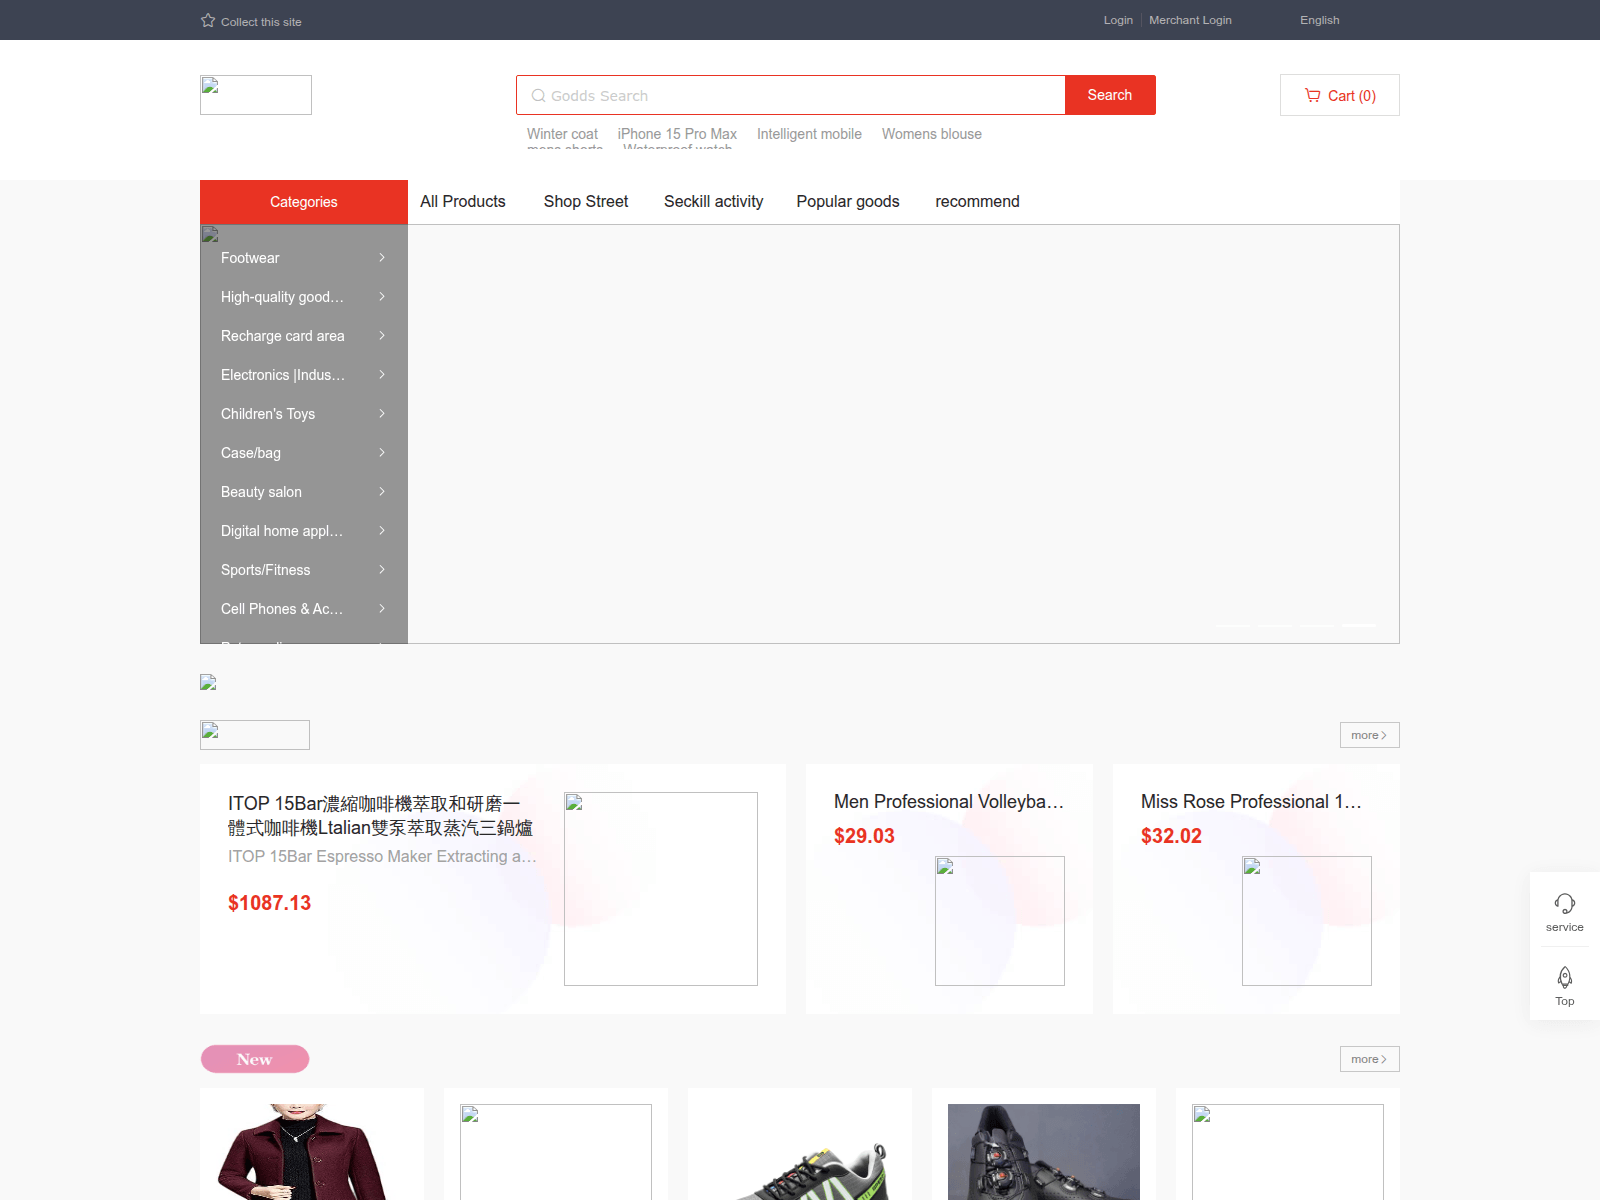The height and width of the screenshot is (1200, 1600).
Task: Click the magnifier icon inside the search bar
Action: 539,95
